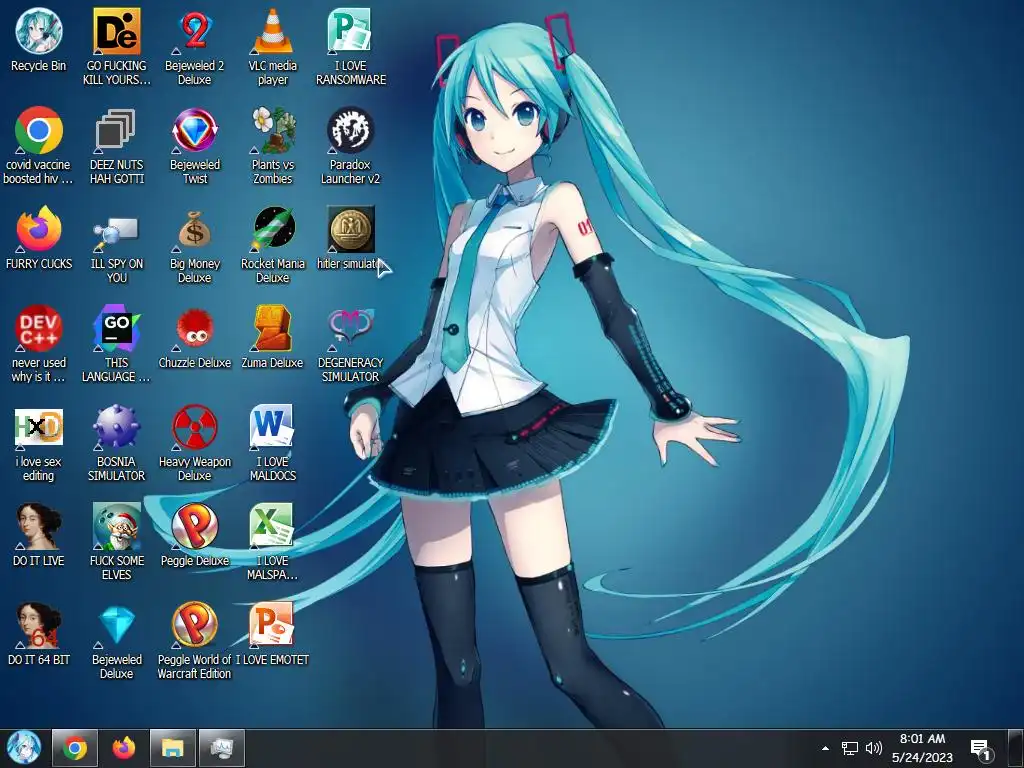1024x768 pixels.
Task: Open the network status tray icon
Action: 850,748
